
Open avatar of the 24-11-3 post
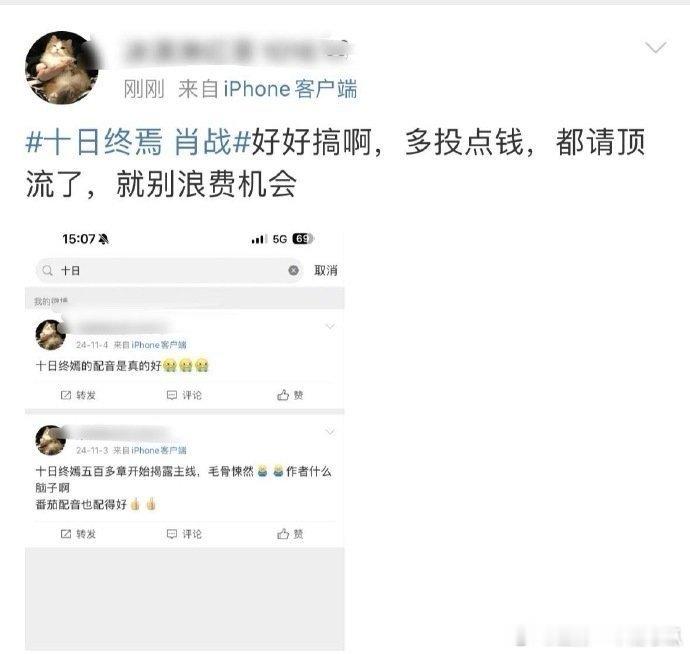[x=51, y=440]
